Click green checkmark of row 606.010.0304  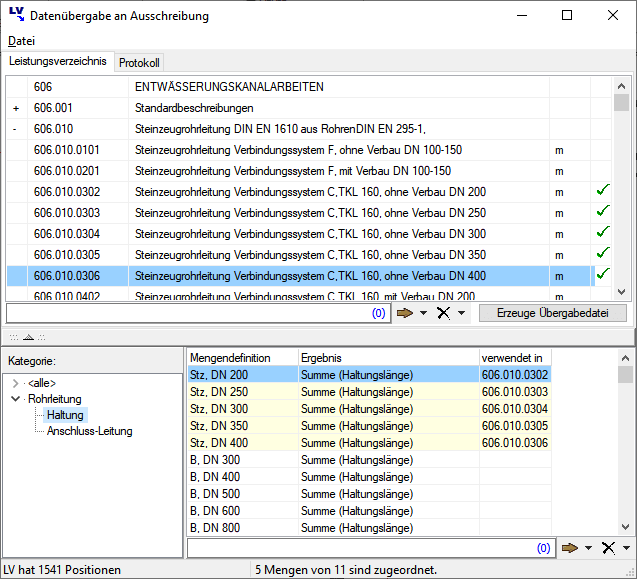(x=602, y=232)
